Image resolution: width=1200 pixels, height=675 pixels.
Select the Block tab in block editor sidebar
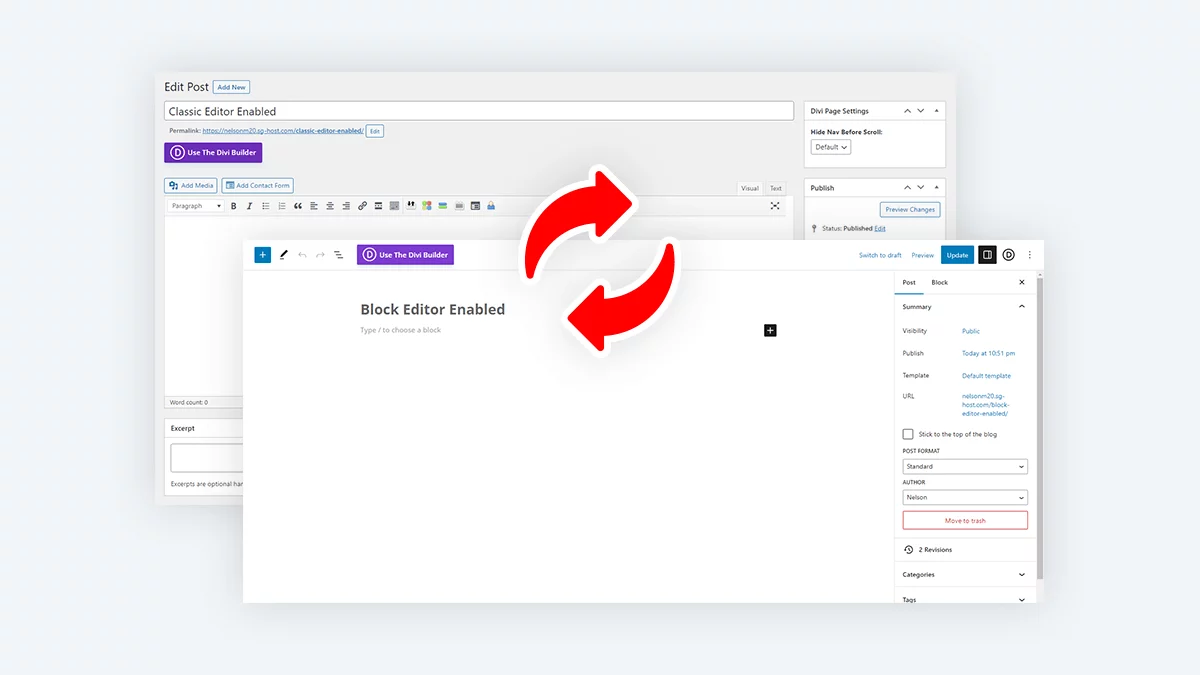940,283
